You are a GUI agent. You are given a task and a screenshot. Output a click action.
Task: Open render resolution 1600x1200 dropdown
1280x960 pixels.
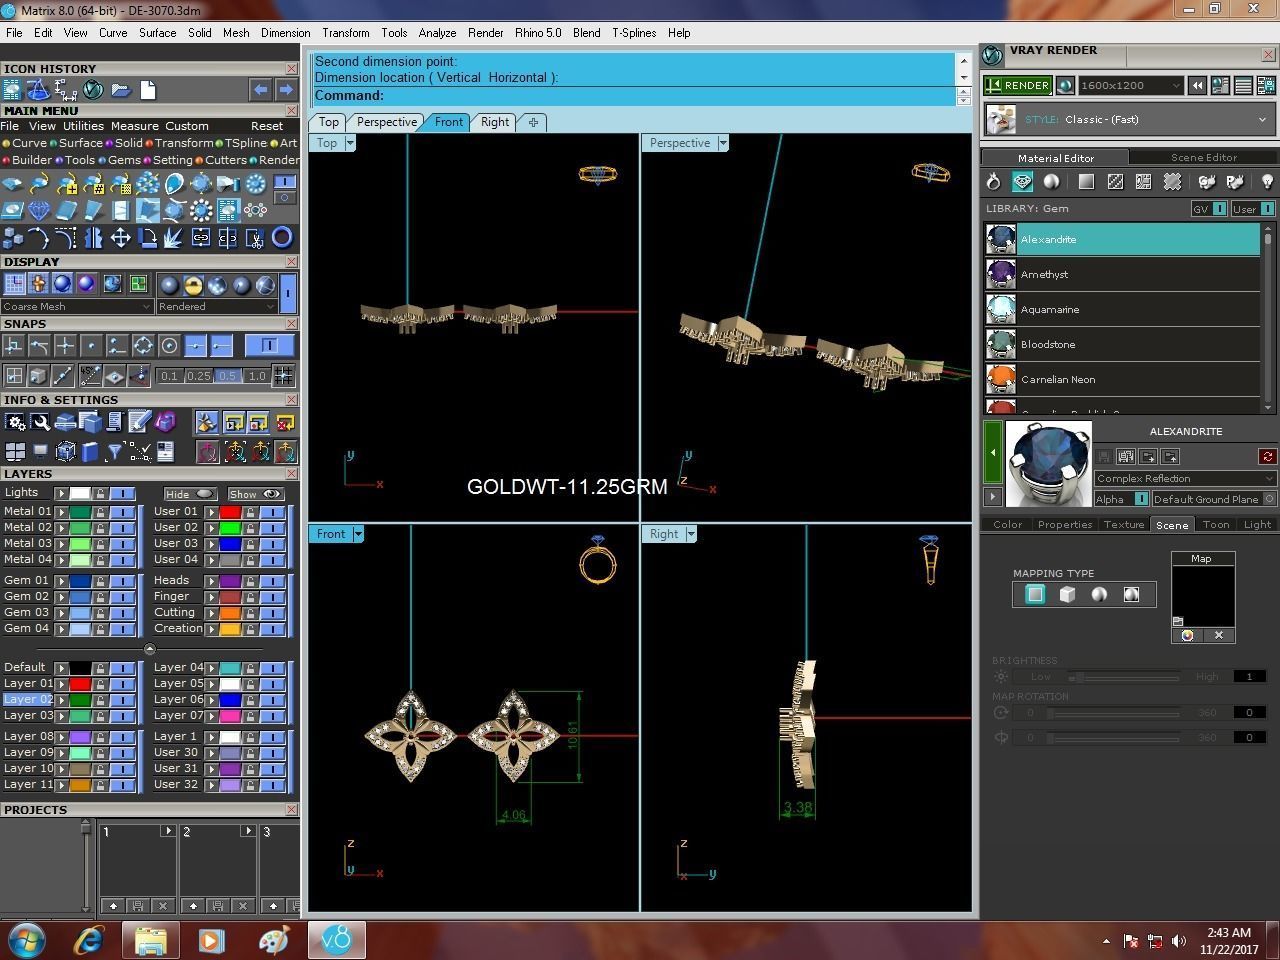point(1131,86)
